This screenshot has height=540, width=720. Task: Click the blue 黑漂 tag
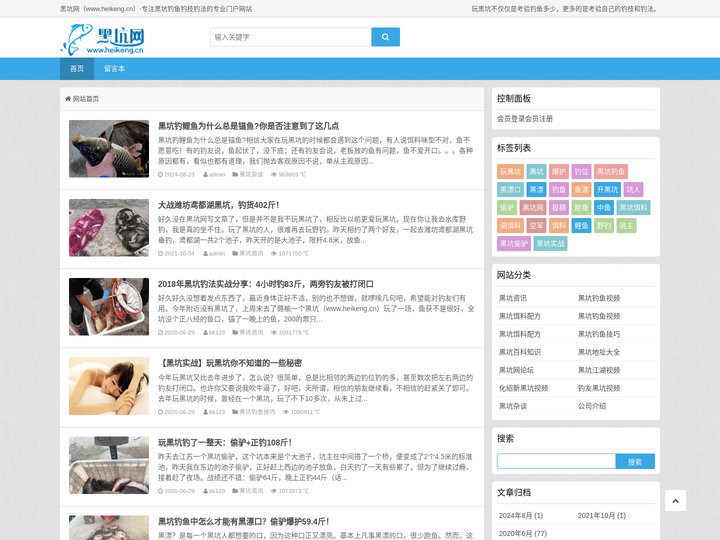point(536,189)
